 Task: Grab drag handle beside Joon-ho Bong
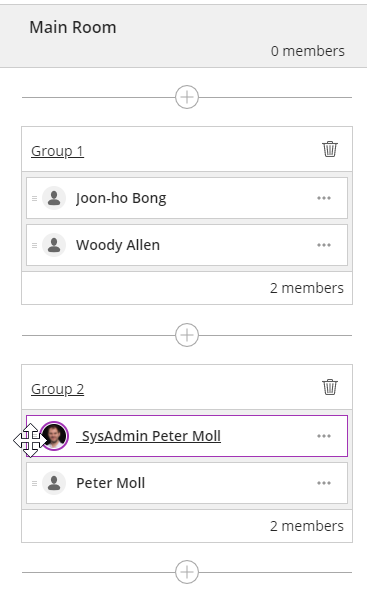[x=35, y=198]
